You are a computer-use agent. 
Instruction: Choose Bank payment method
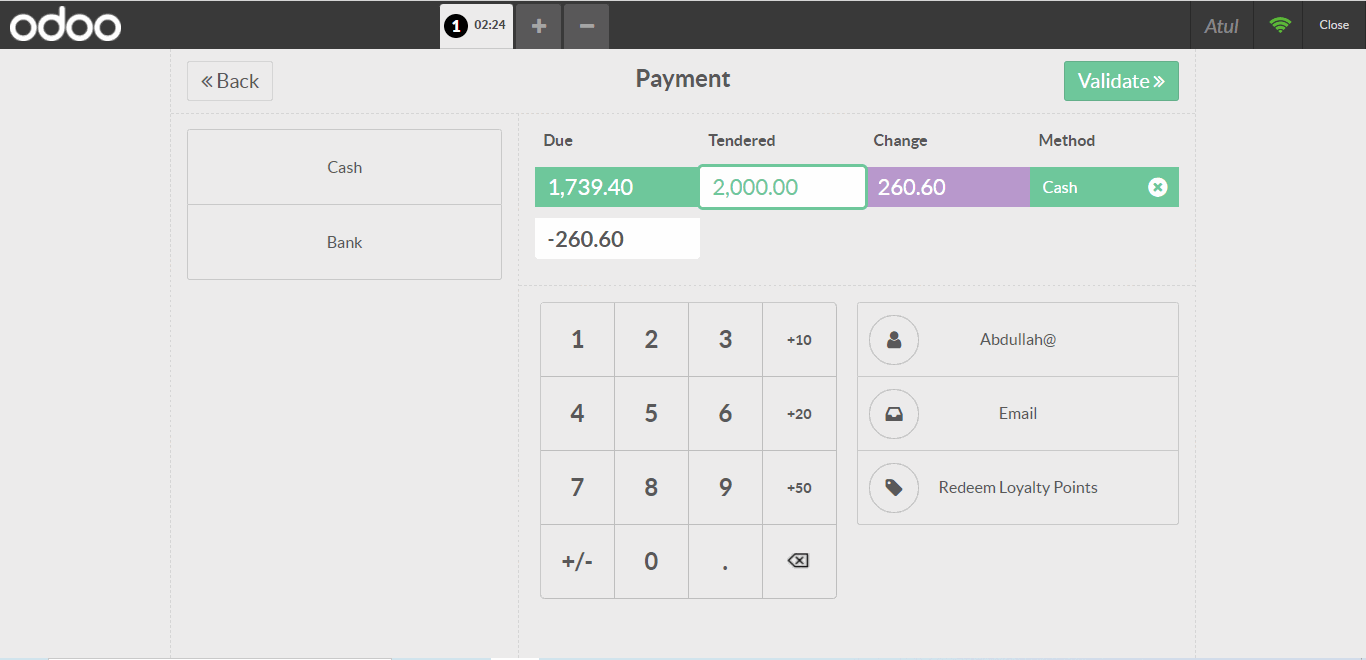[344, 242]
